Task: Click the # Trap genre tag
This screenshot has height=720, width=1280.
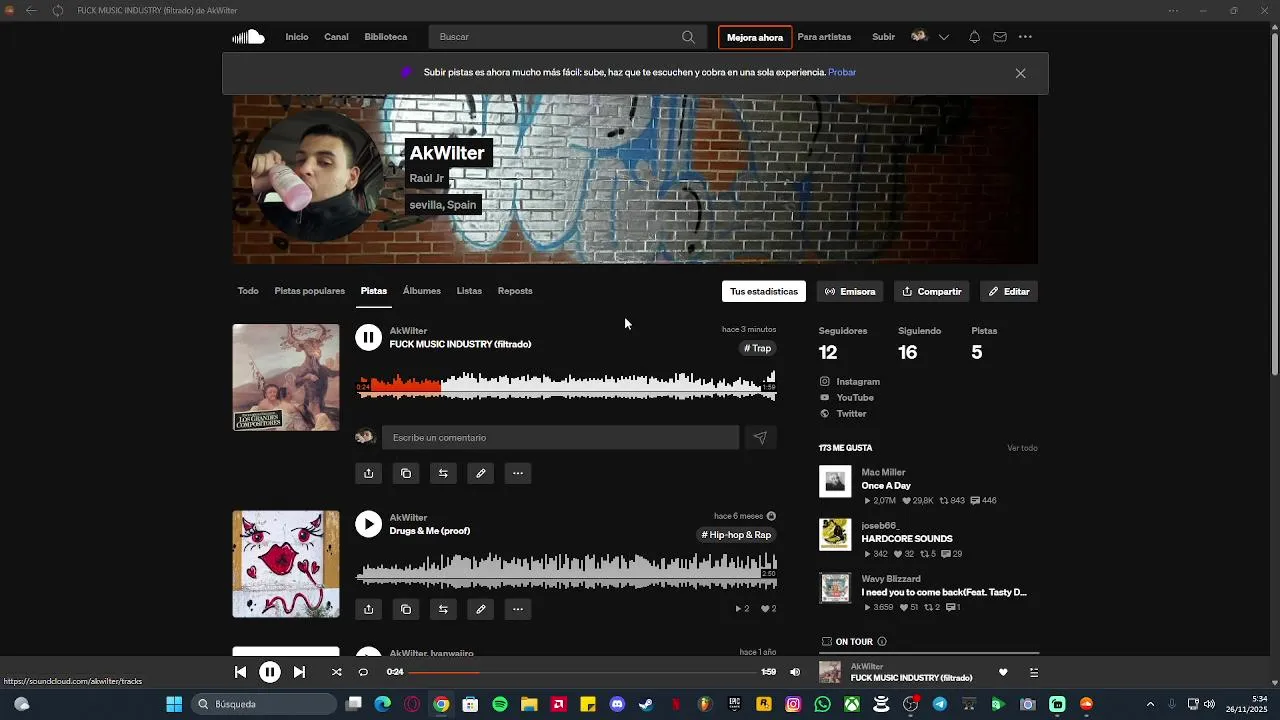Action: click(758, 348)
